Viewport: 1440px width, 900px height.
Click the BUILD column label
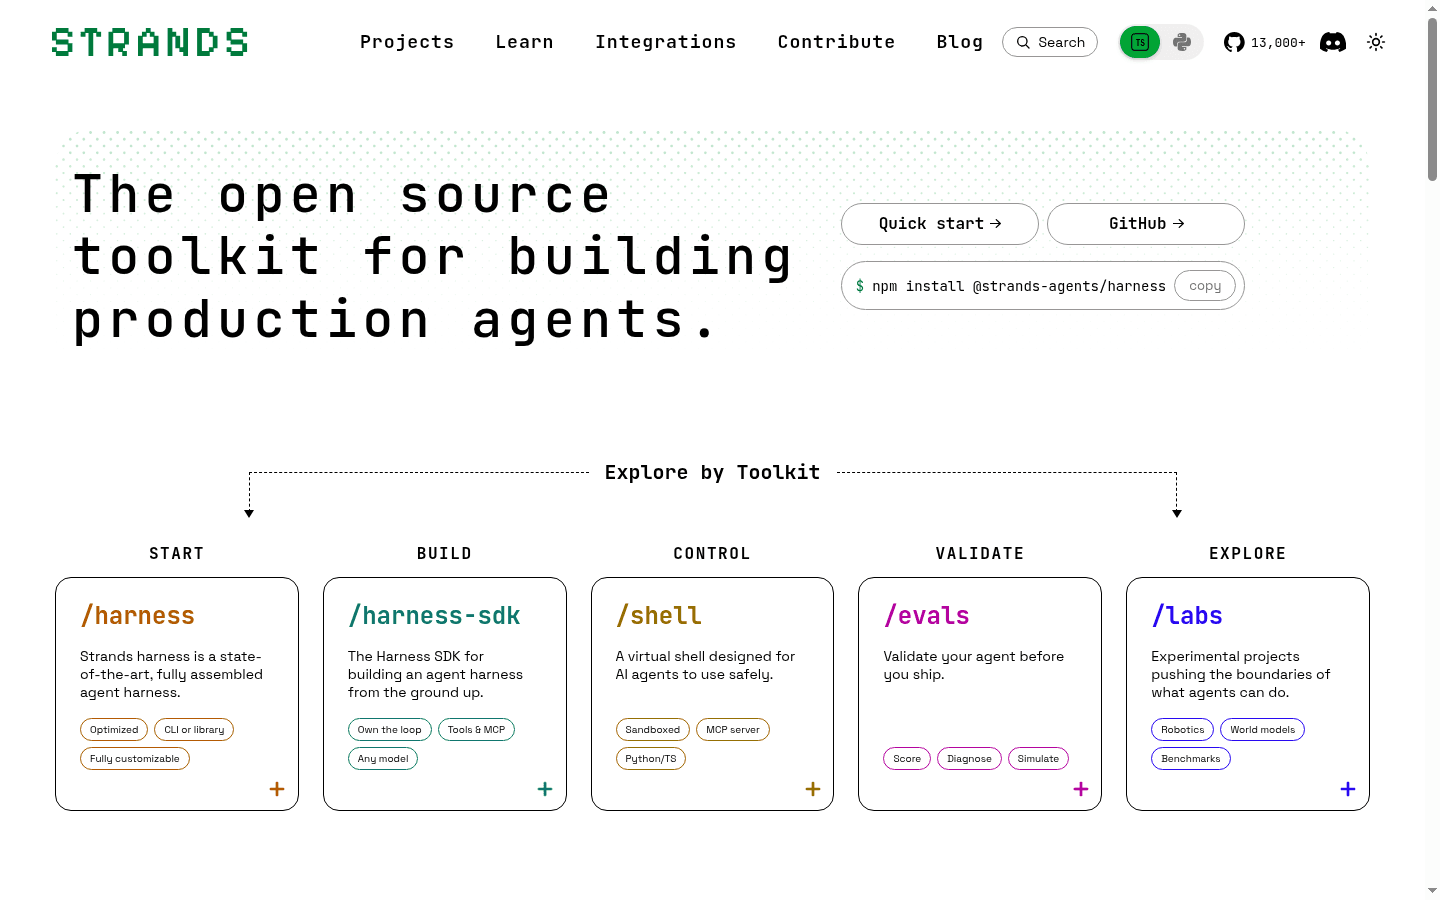tap(445, 554)
